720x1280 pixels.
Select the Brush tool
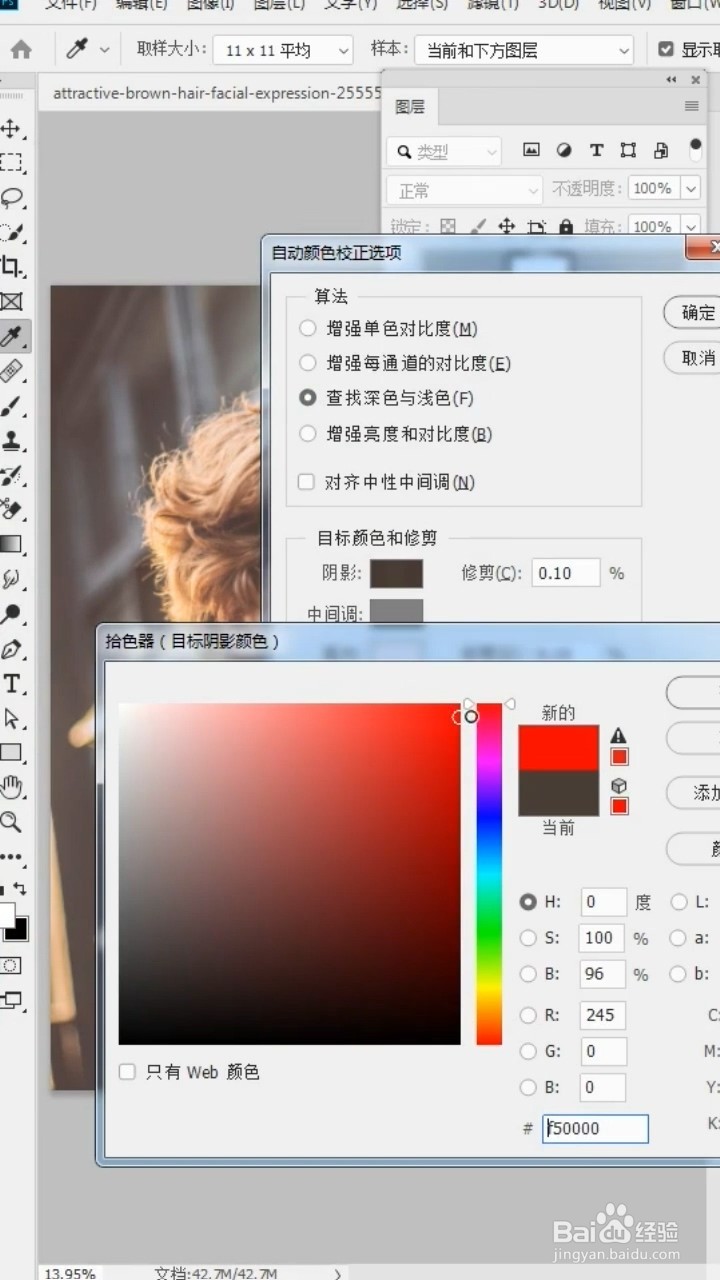pos(12,405)
